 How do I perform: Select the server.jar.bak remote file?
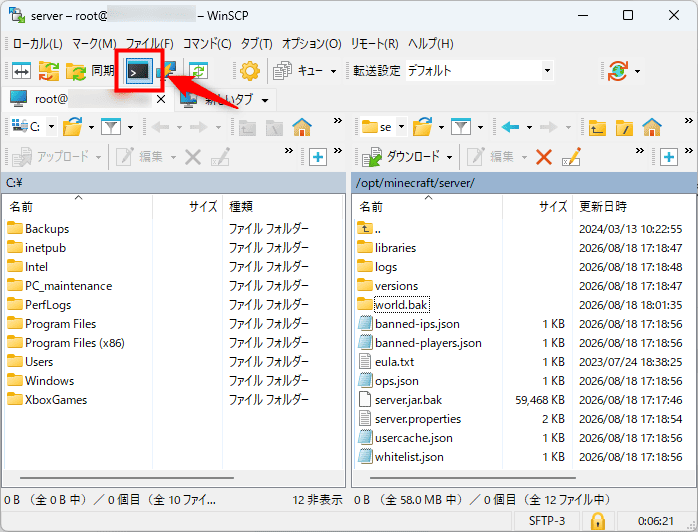click(x=400, y=399)
